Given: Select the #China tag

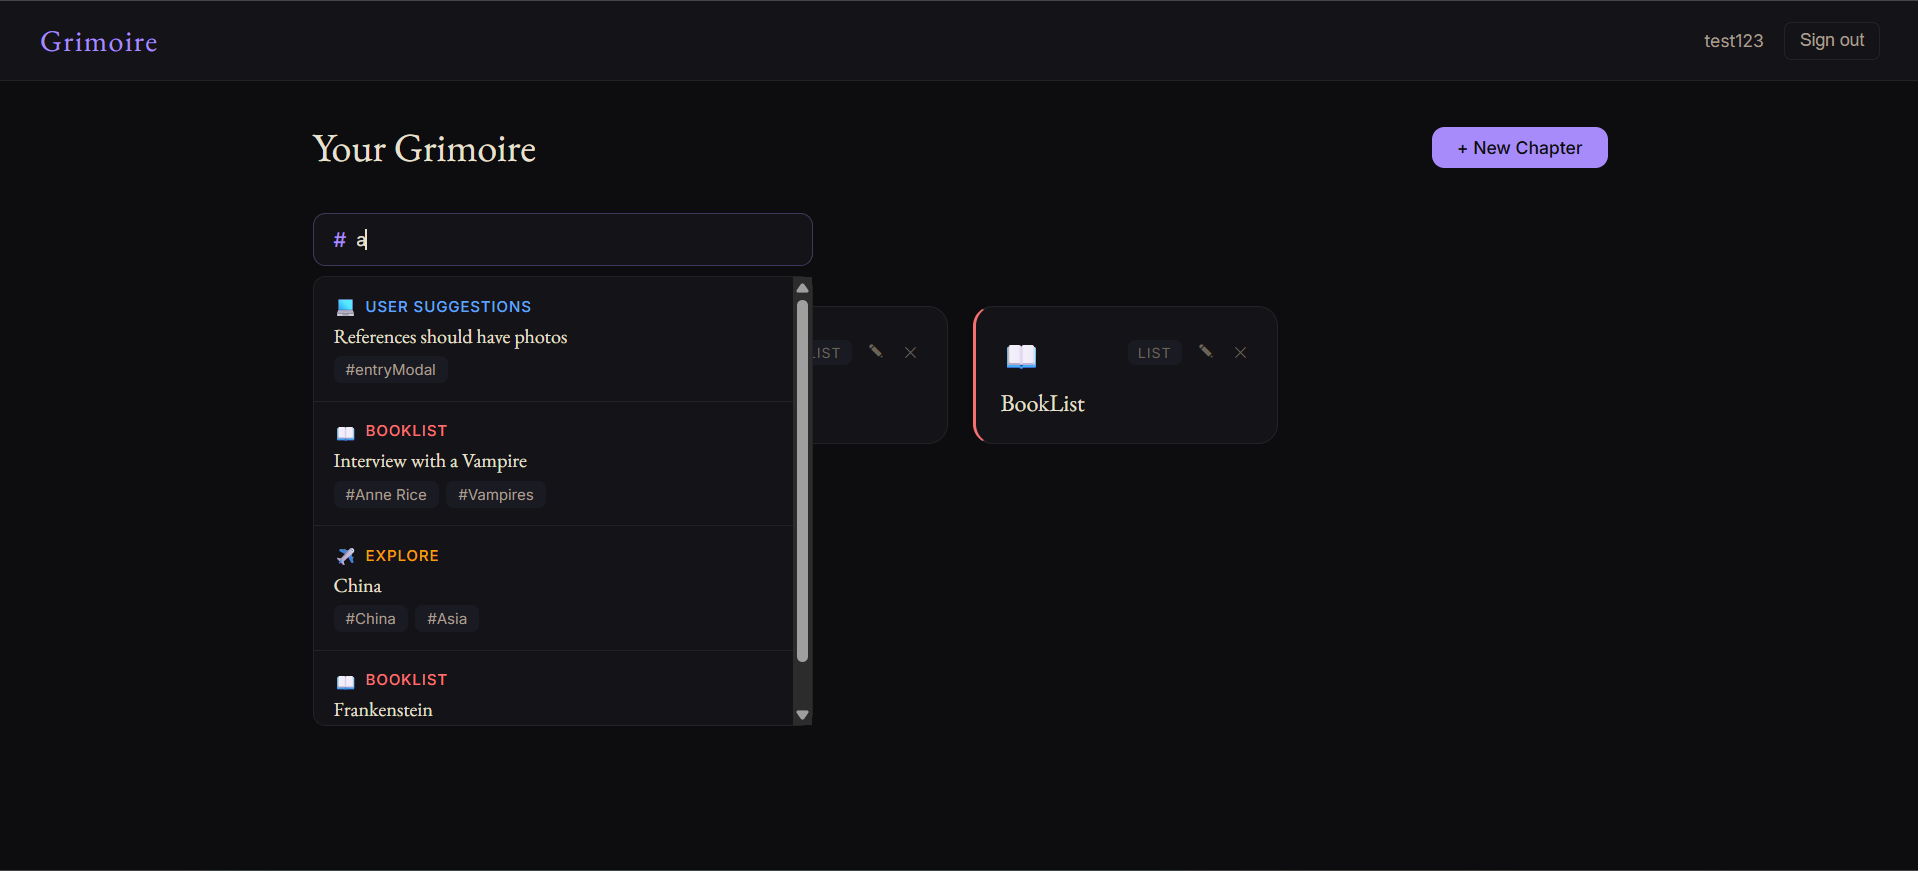Looking at the screenshot, I should [369, 618].
